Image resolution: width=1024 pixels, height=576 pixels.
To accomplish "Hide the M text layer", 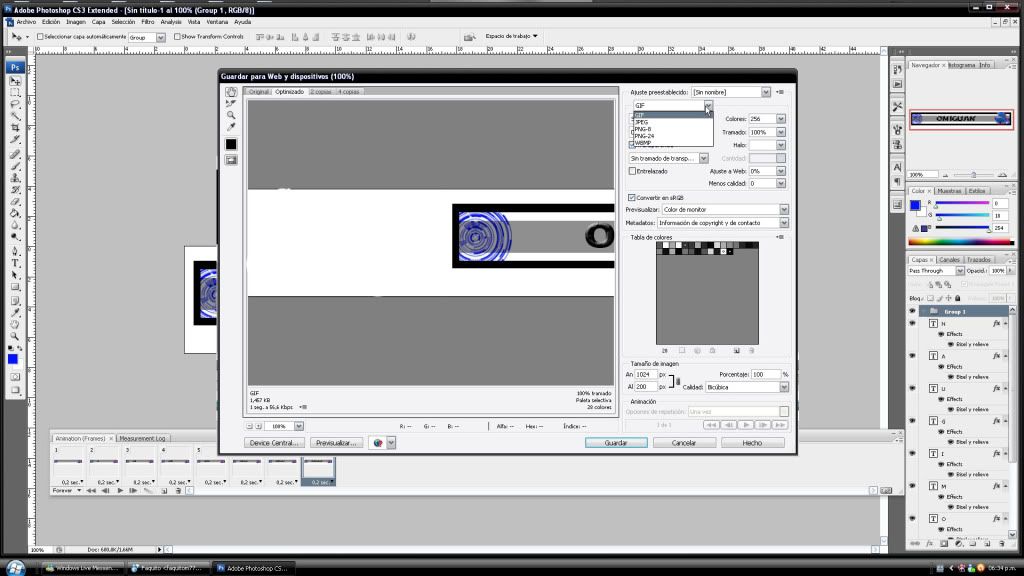I will pyautogui.click(x=912, y=486).
